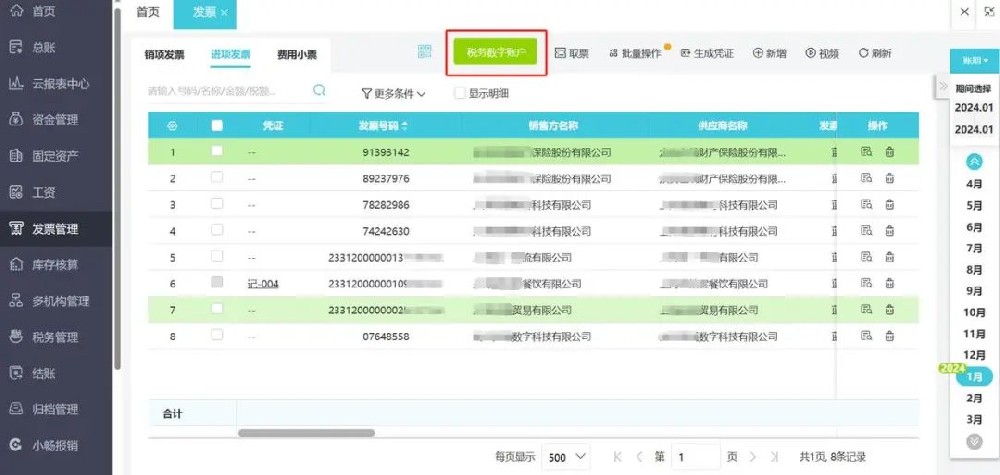Click the page number input box
Viewport: 1000px width, 475px height.
[696, 457]
